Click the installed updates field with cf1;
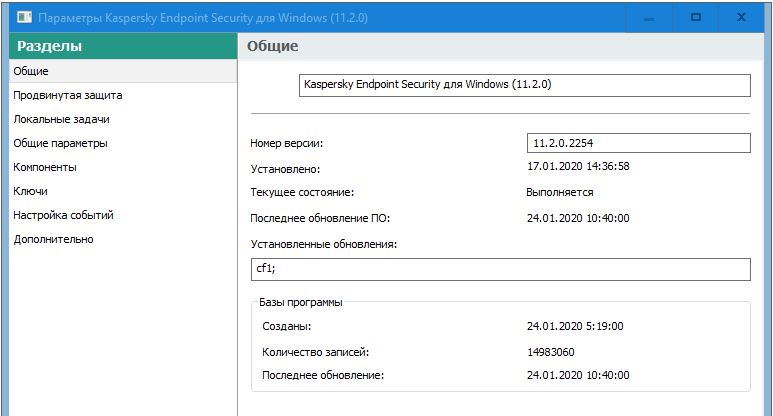773x416 pixels. pyautogui.click(x=500, y=269)
